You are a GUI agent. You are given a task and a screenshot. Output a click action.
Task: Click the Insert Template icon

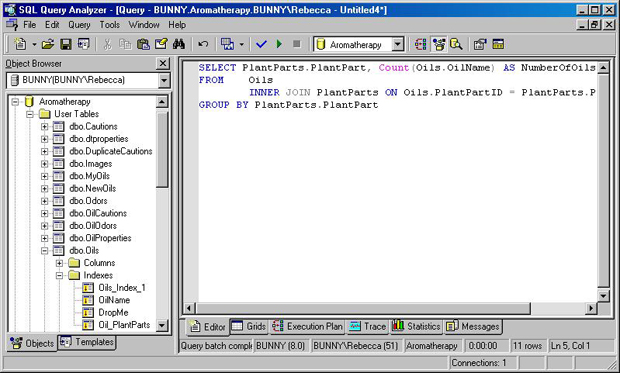click(83, 44)
